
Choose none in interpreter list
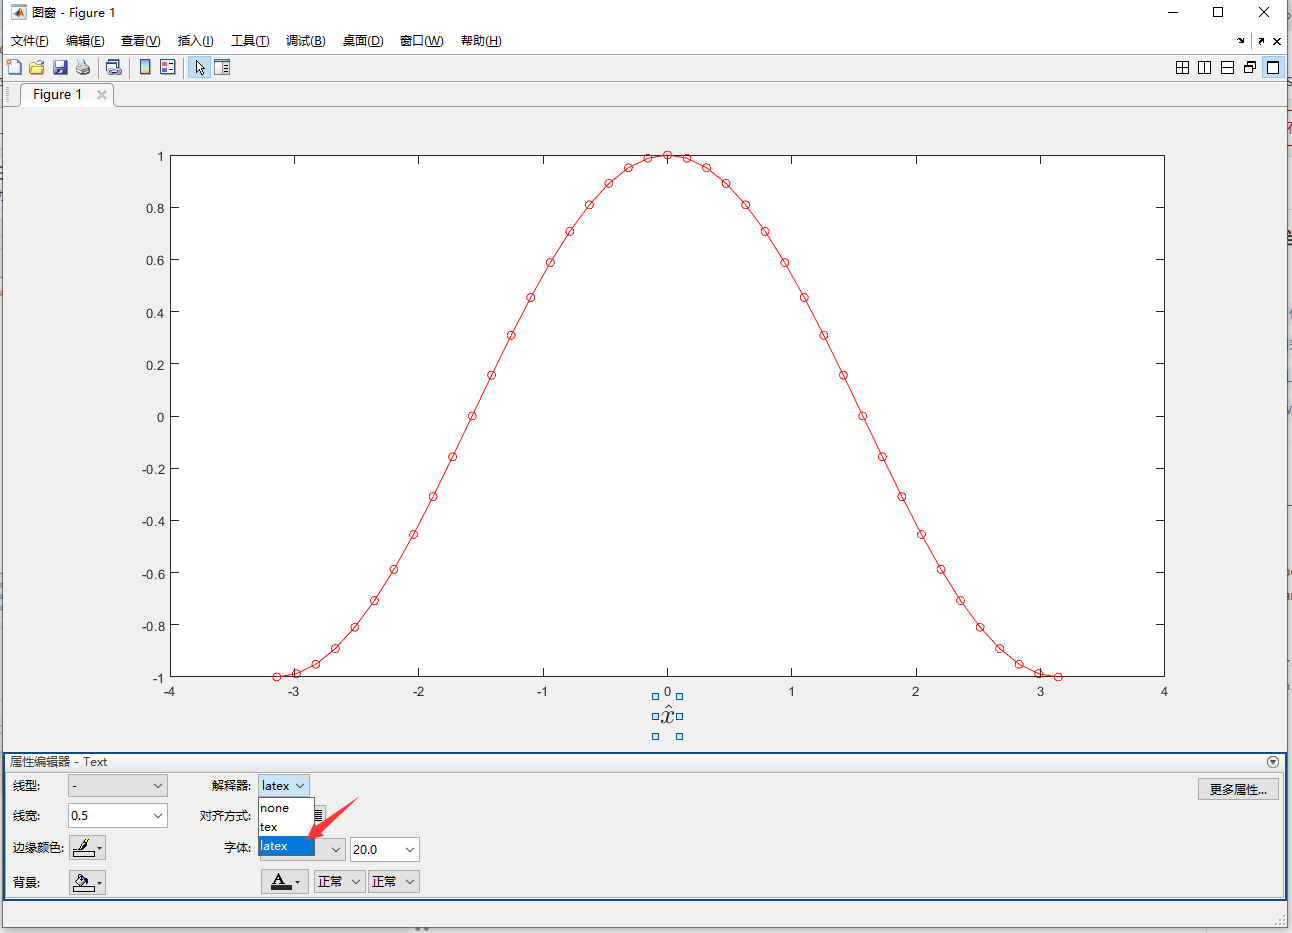click(x=286, y=808)
